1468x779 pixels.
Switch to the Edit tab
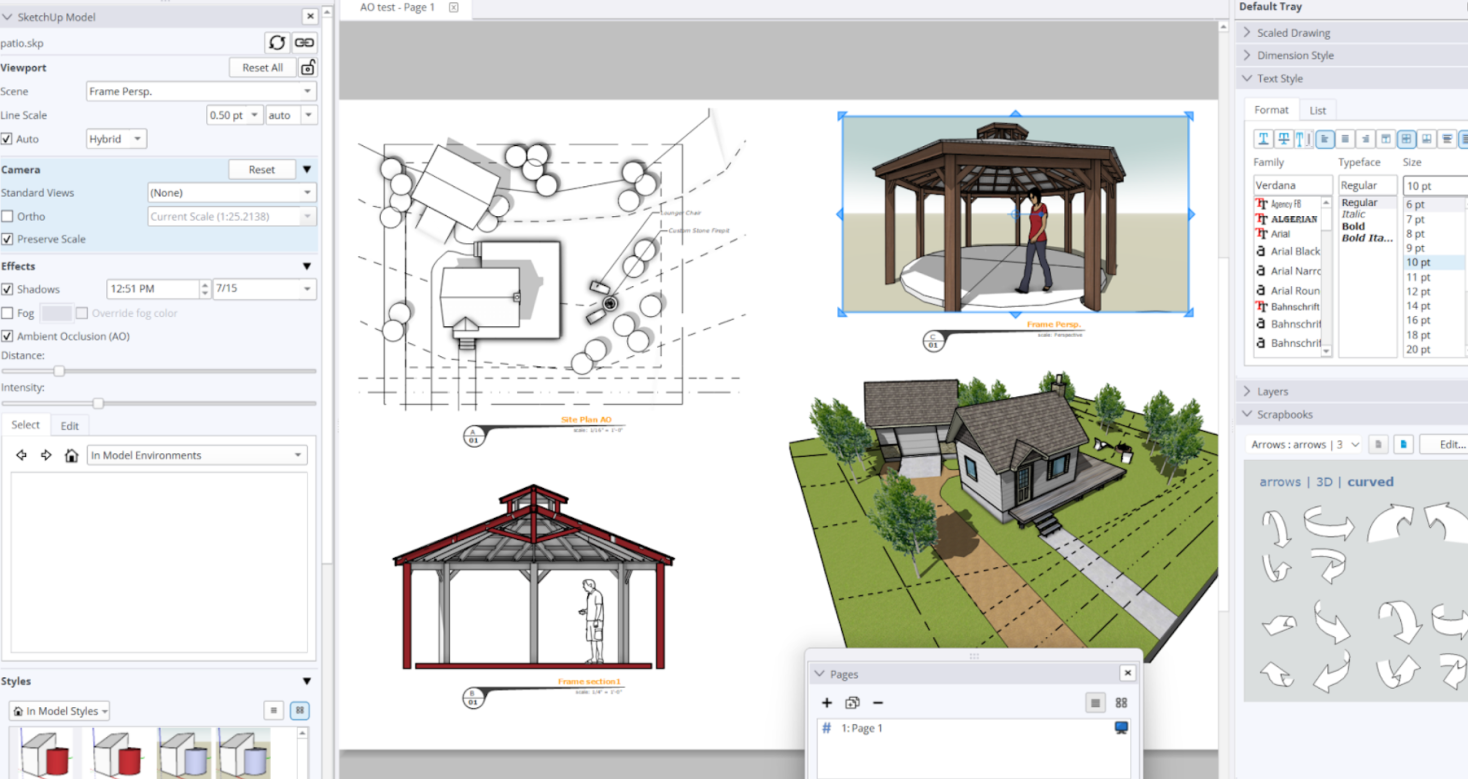69,425
